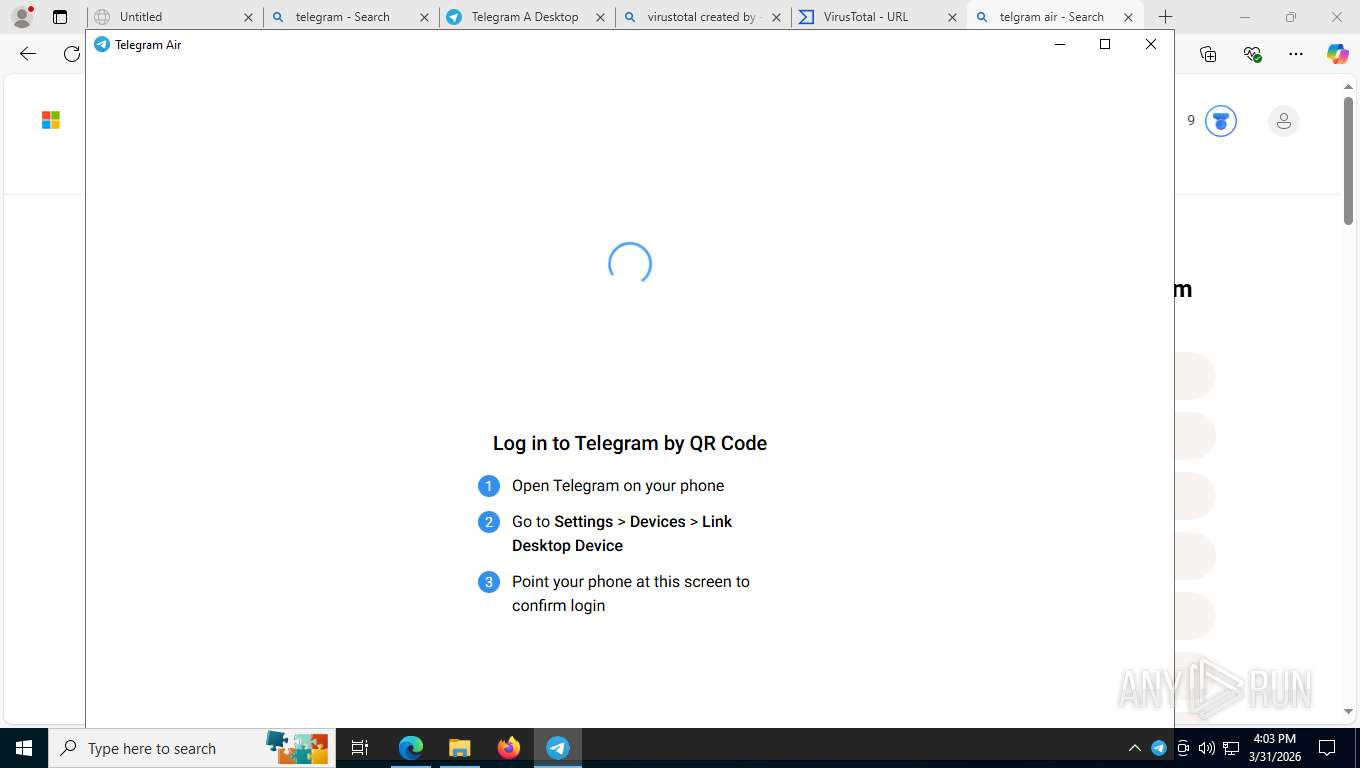This screenshot has height=768, width=1360.
Task: Refresh the Edge browser page
Action: pyautogui.click(x=72, y=54)
